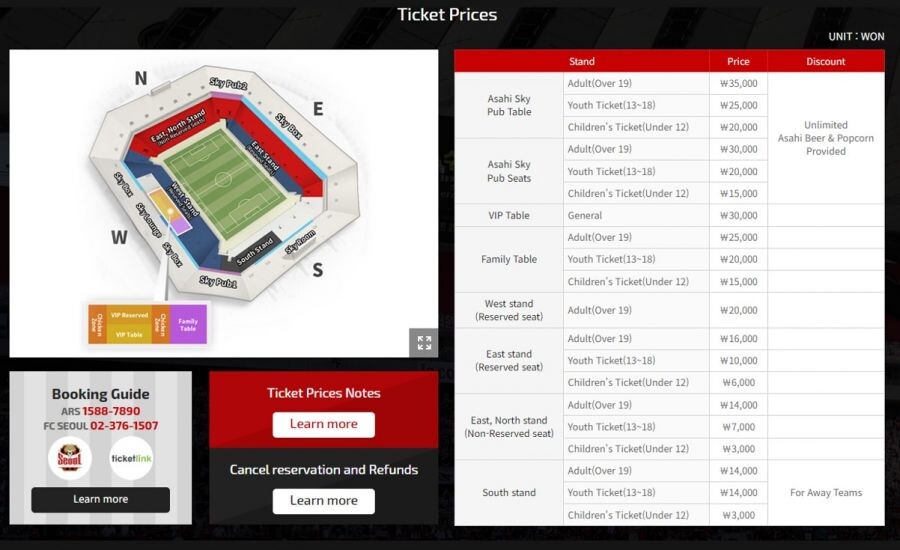Image resolution: width=900 pixels, height=550 pixels.
Task: Click the Sky Pub2 label on stadium map
Action: coord(228,84)
